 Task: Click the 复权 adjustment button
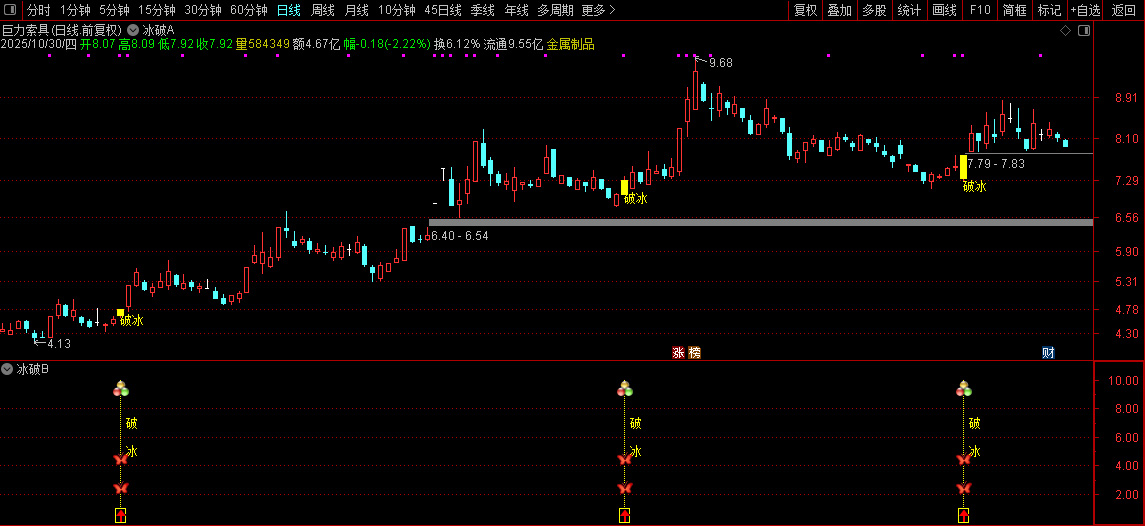coord(805,10)
